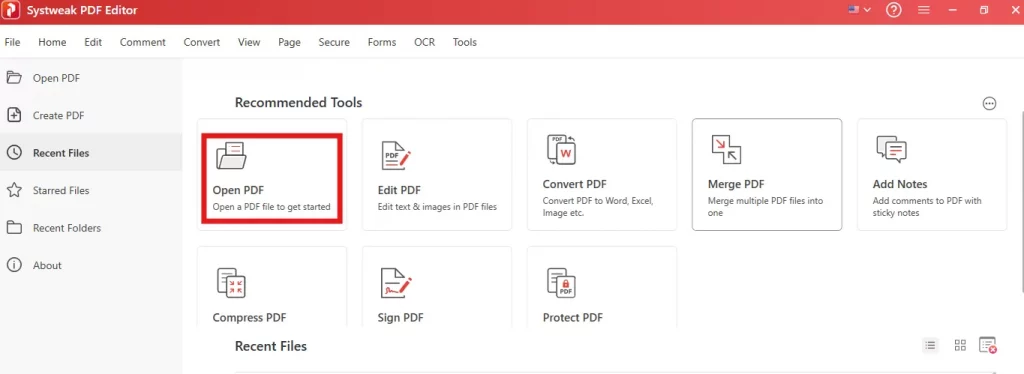
Task: Select Create PDF label in sidebar
Action: pos(59,116)
